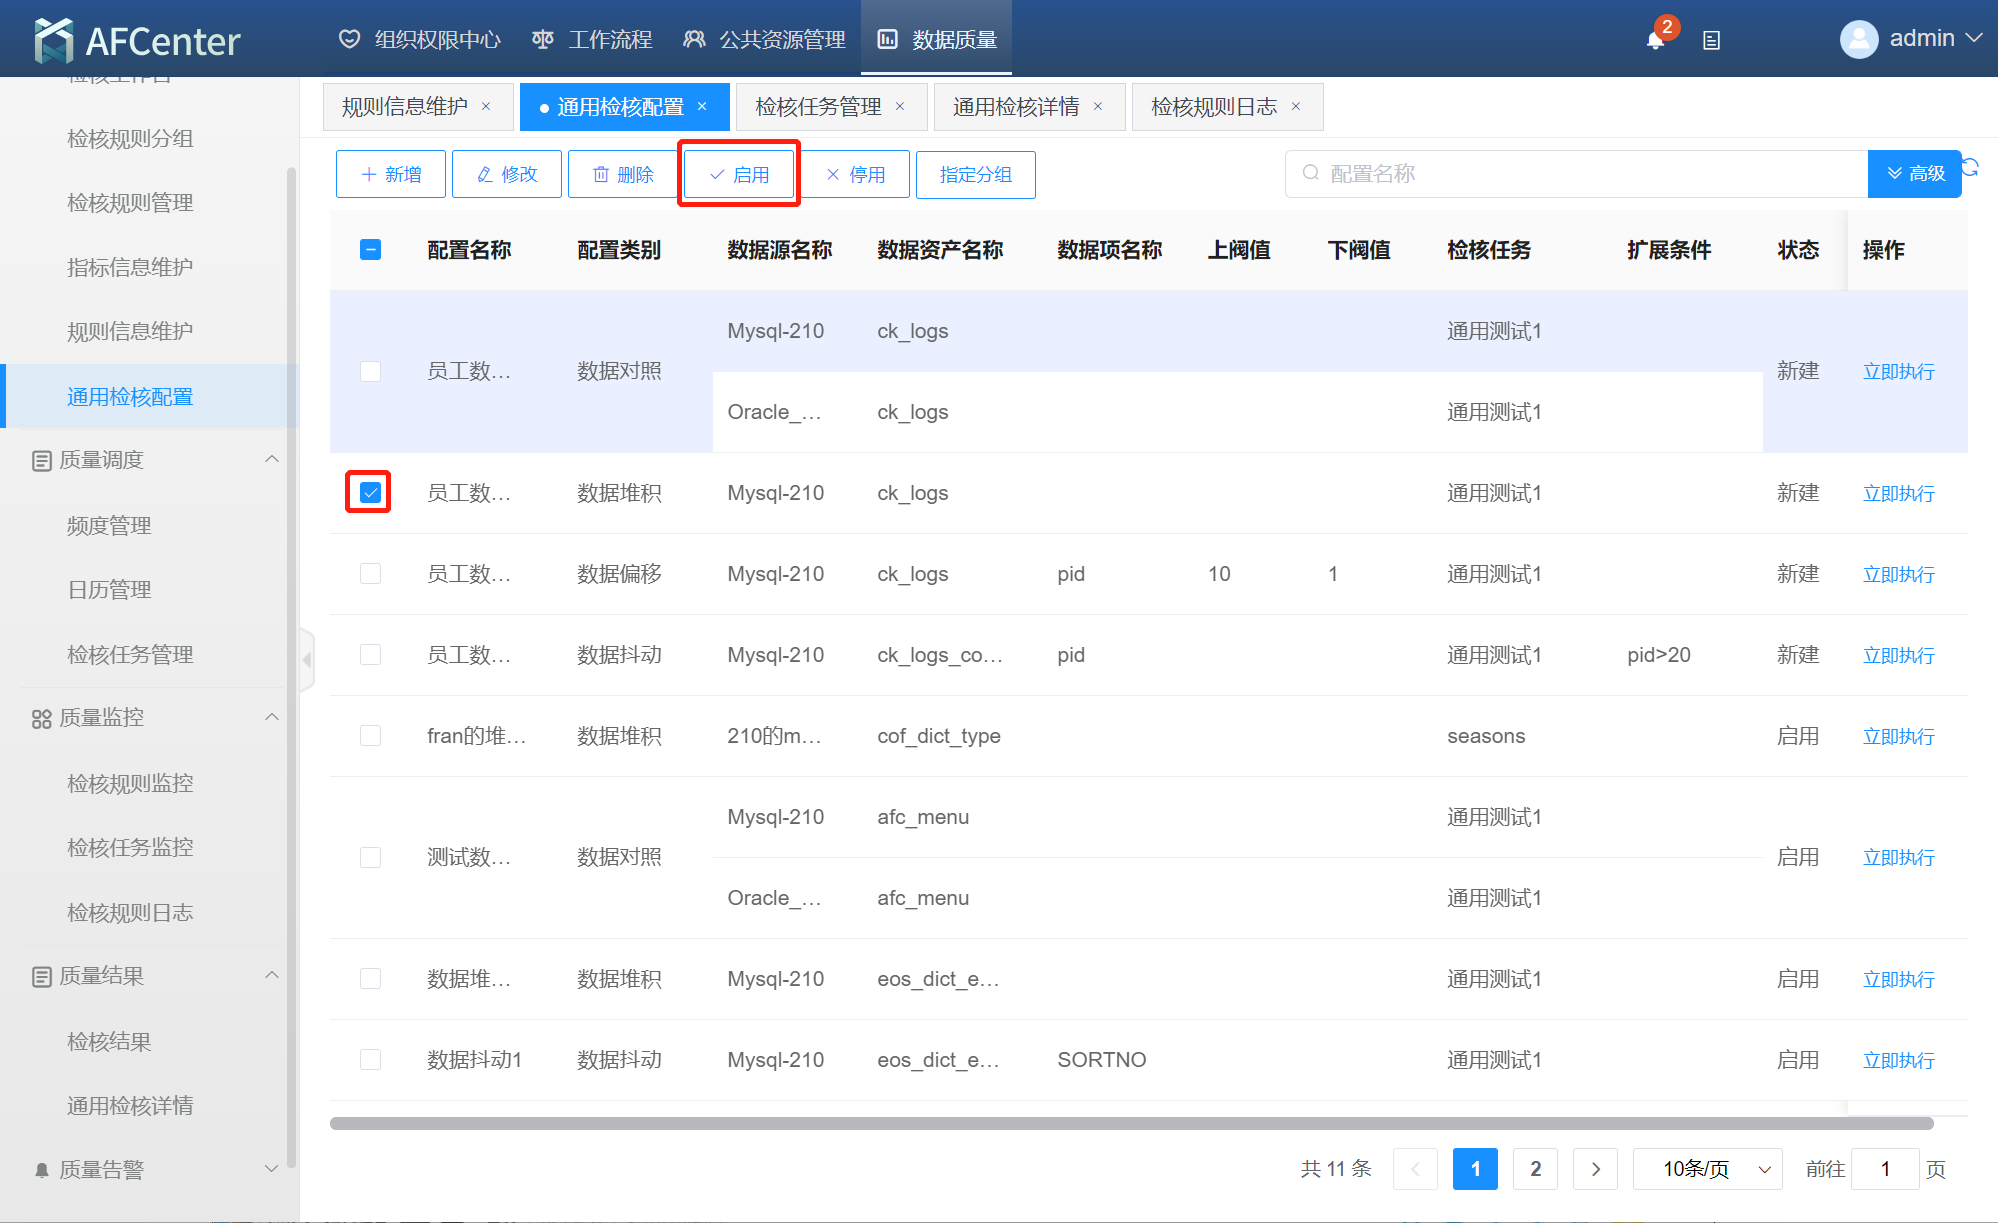The height and width of the screenshot is (1223, 1998).
Task: Open the 10条/页 page size dropdown
Action: click(1707, 1169)
